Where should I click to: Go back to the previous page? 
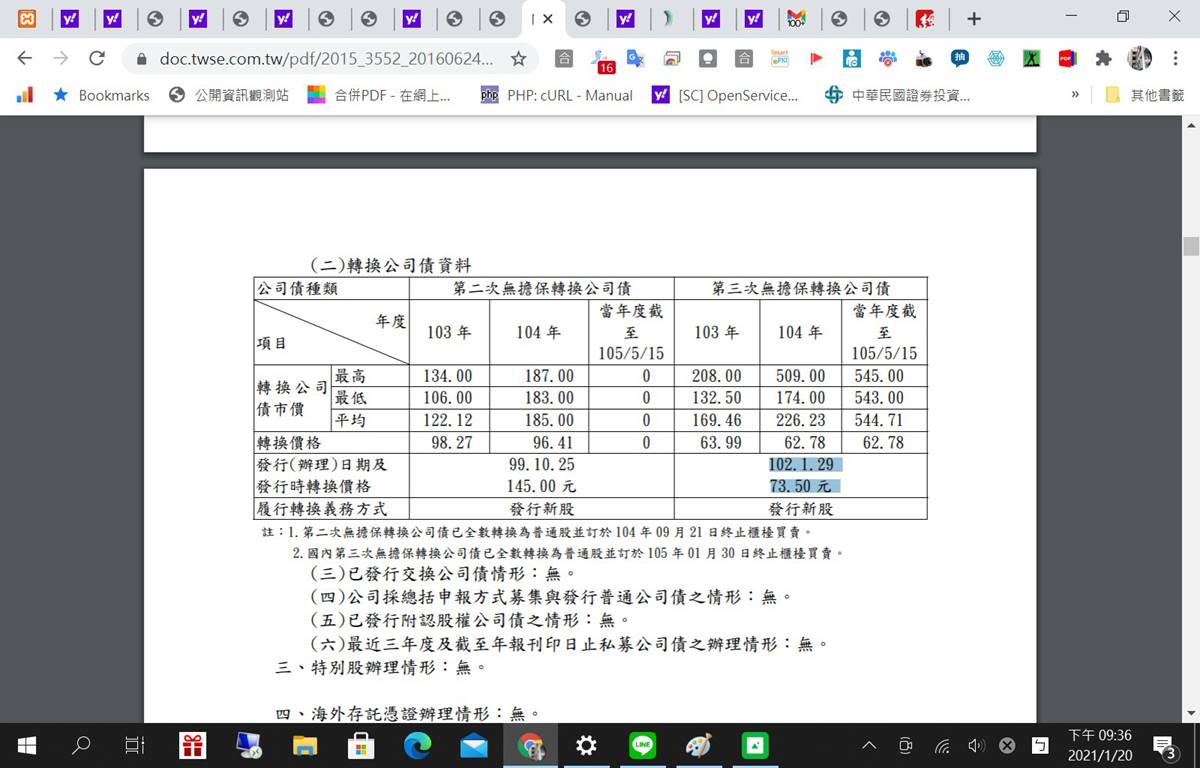25,59
